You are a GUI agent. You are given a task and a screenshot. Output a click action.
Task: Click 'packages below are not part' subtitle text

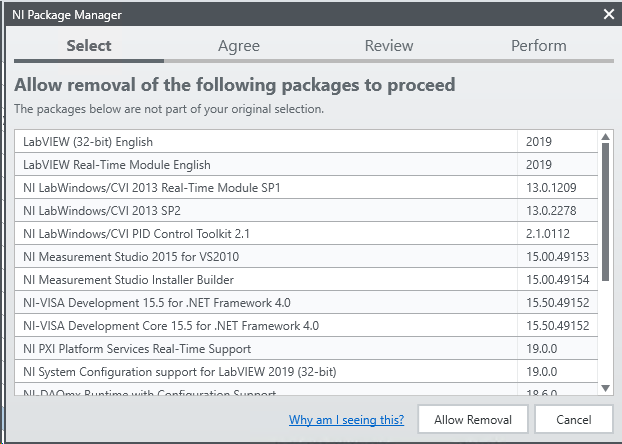tap(169, 109)
